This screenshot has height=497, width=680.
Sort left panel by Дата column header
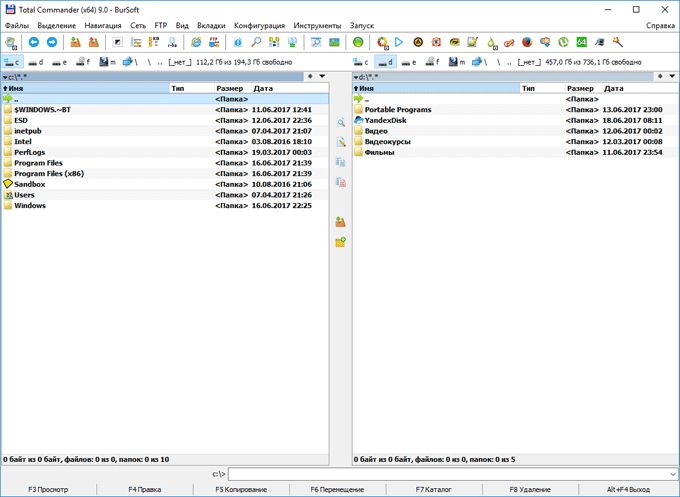tap(290, 88)
